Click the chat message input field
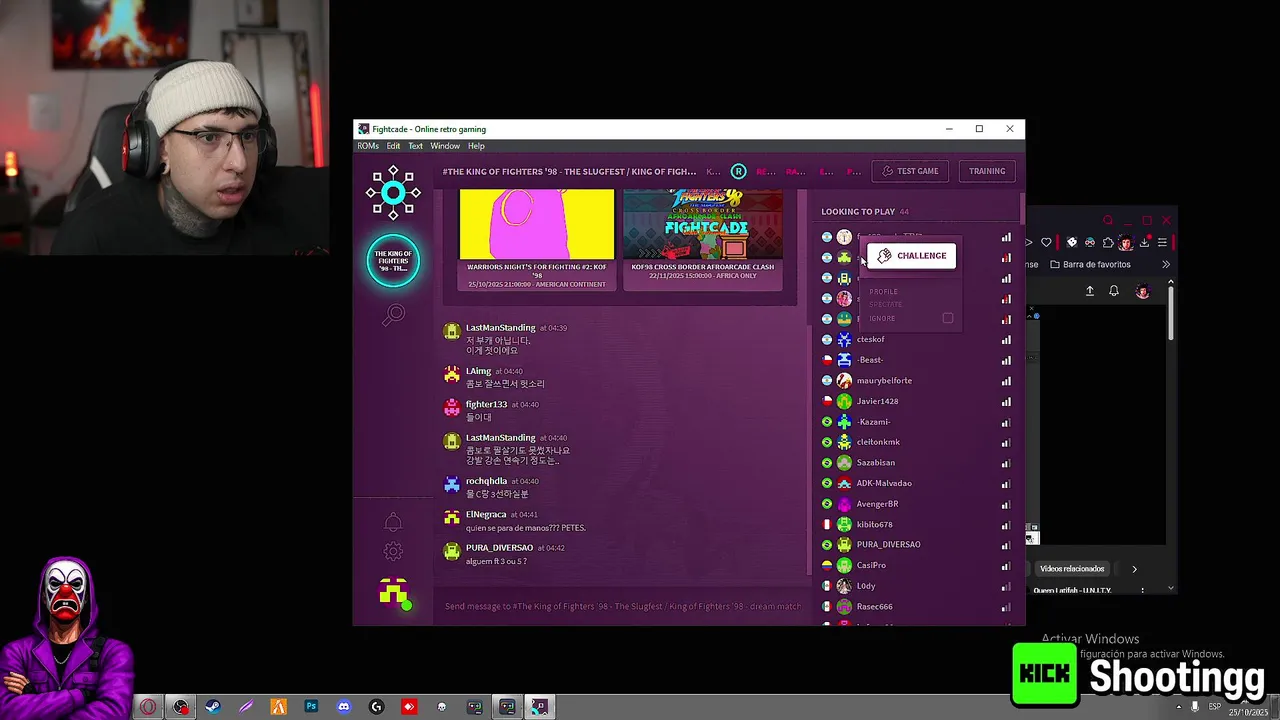This screenshot has width=1280, height=720. coord(622,606)
